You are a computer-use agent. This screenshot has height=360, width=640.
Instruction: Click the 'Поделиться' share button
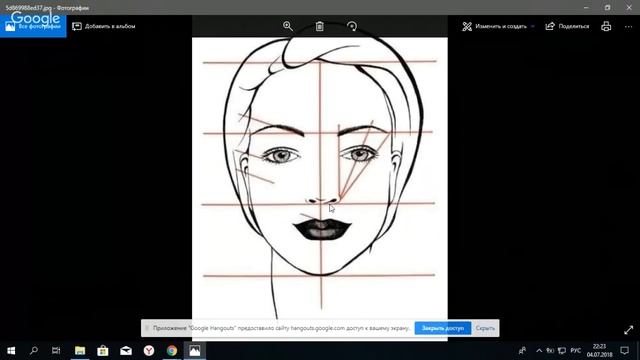tap(567, 26)
